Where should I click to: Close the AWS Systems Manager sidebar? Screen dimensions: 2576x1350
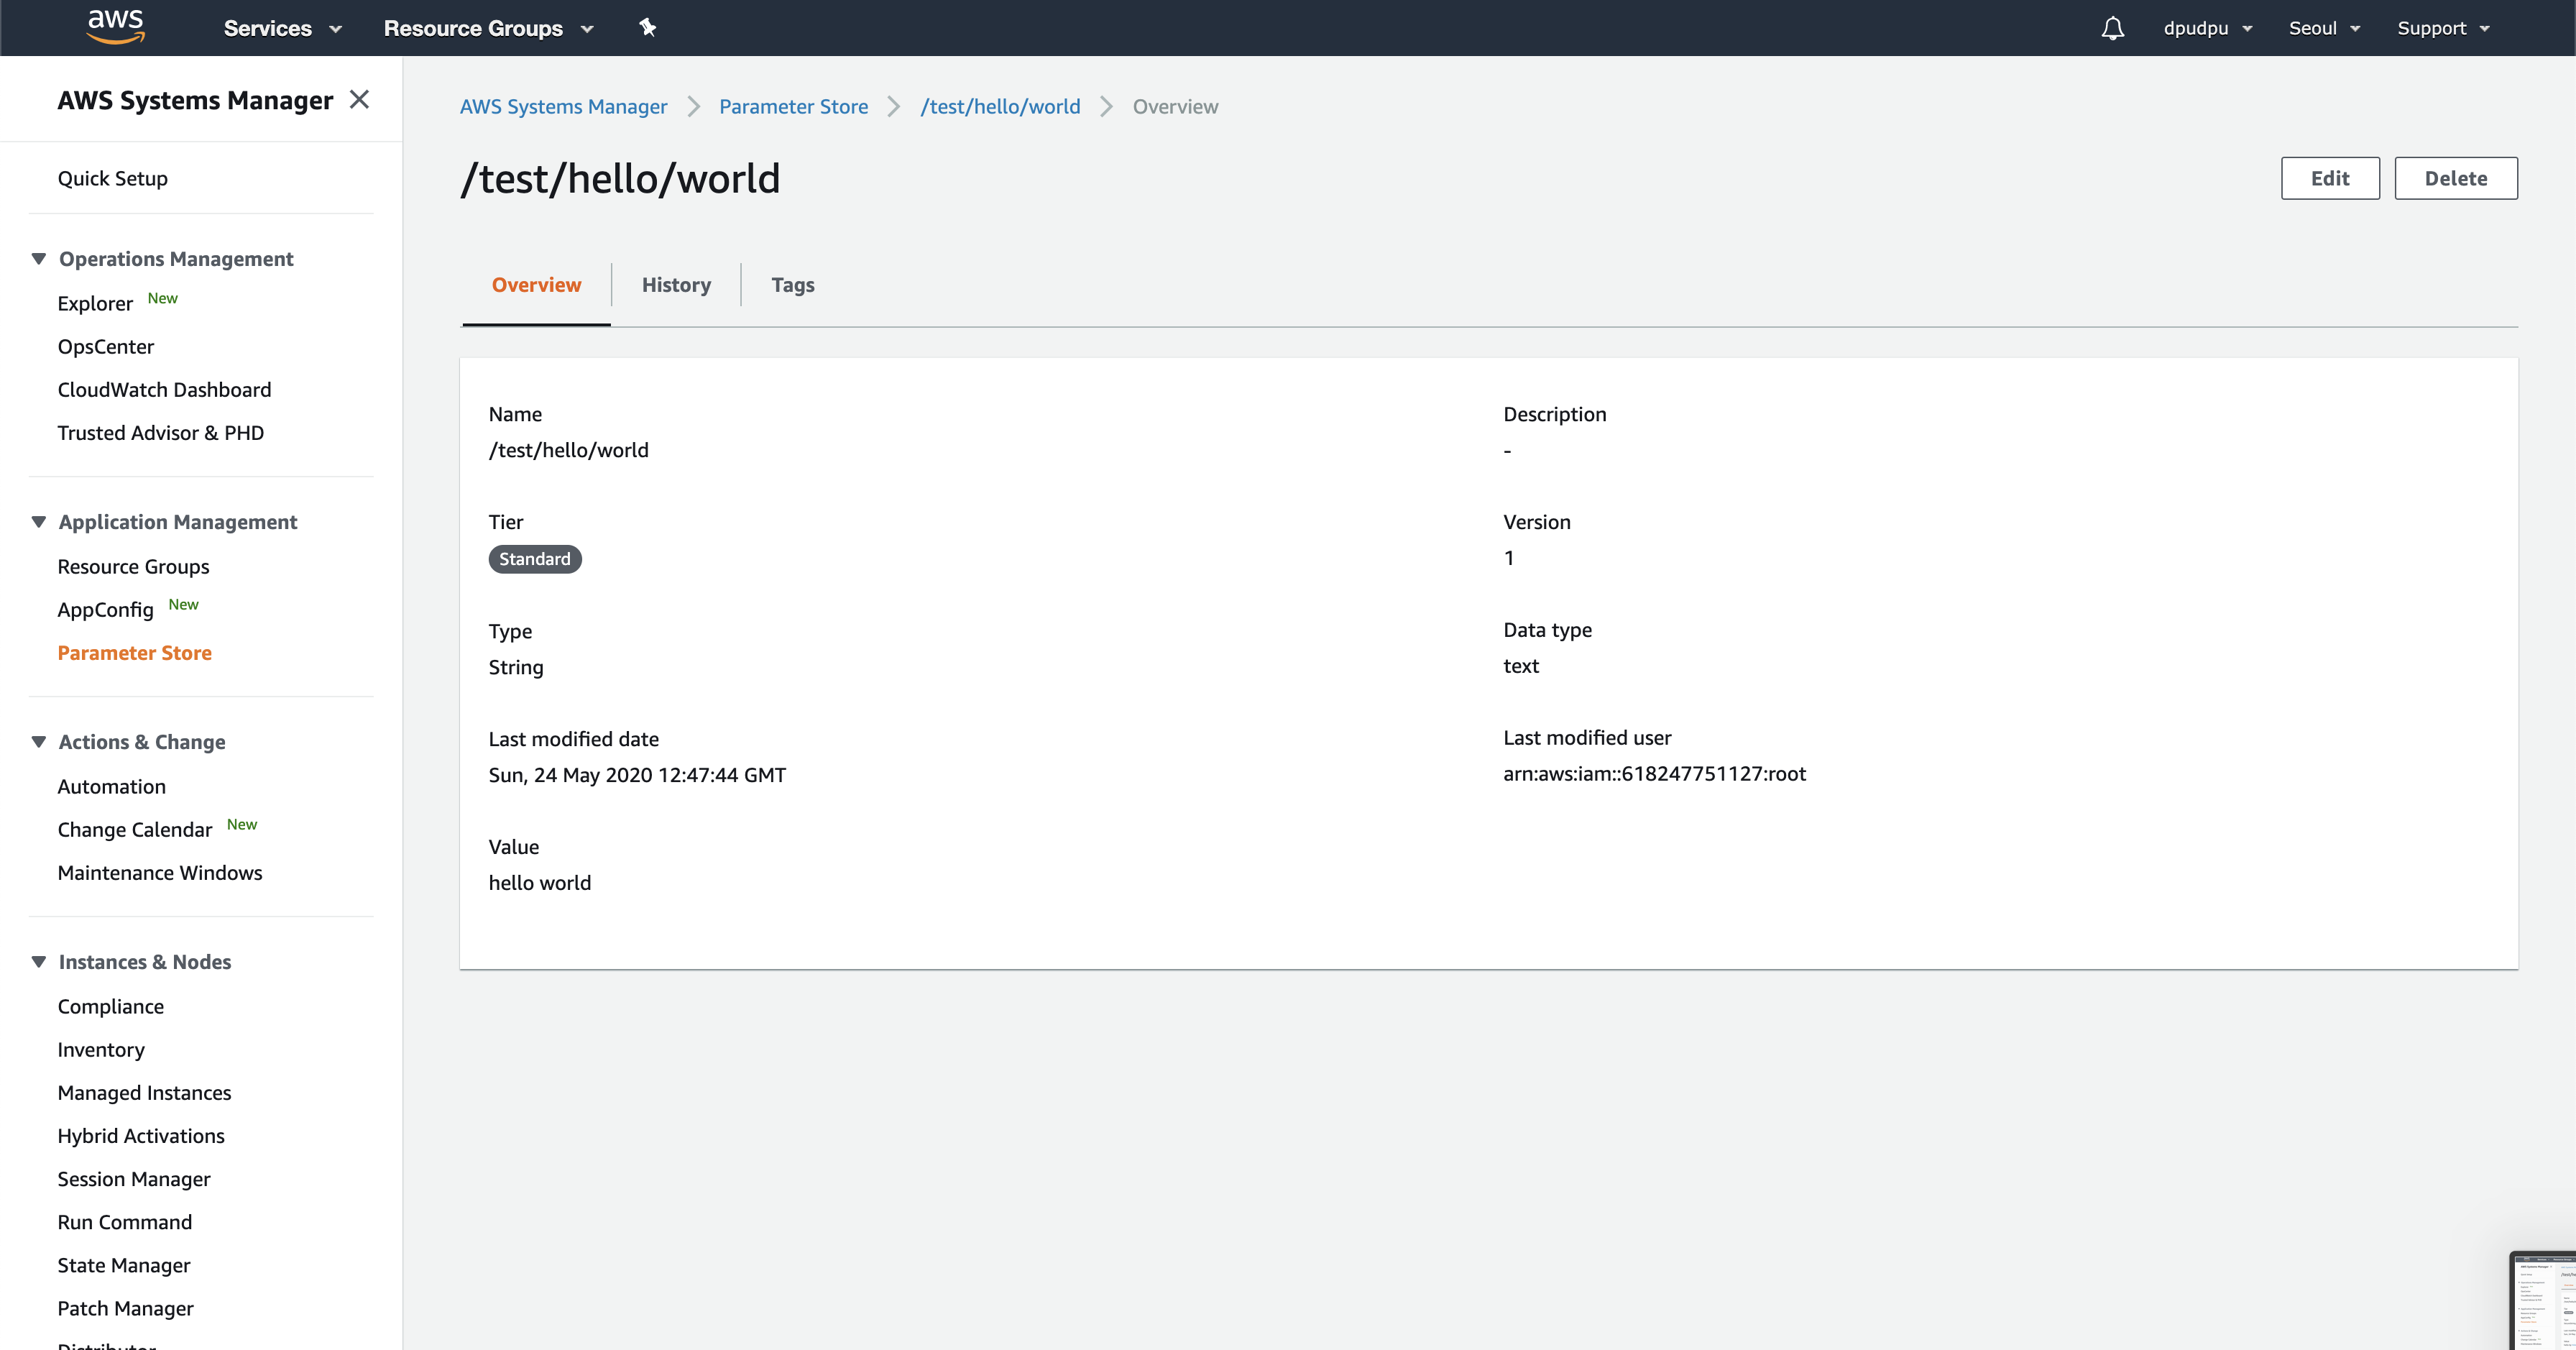pyautogui.click(x=359, y=99)
